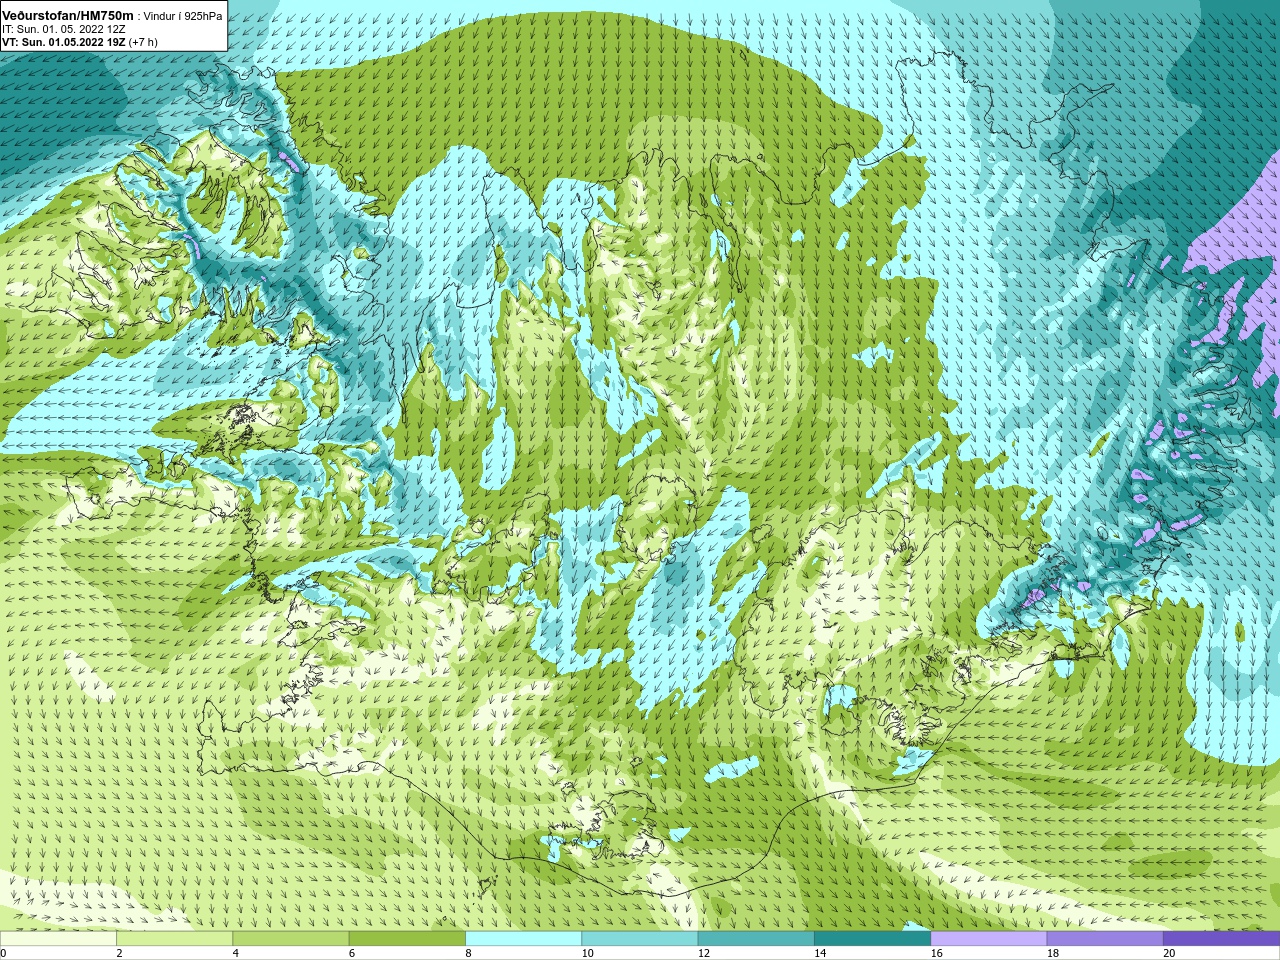The height and width of the screenshot is (960, 1280).
Task: Click the legend value "14"
Action: pos(820,953)
